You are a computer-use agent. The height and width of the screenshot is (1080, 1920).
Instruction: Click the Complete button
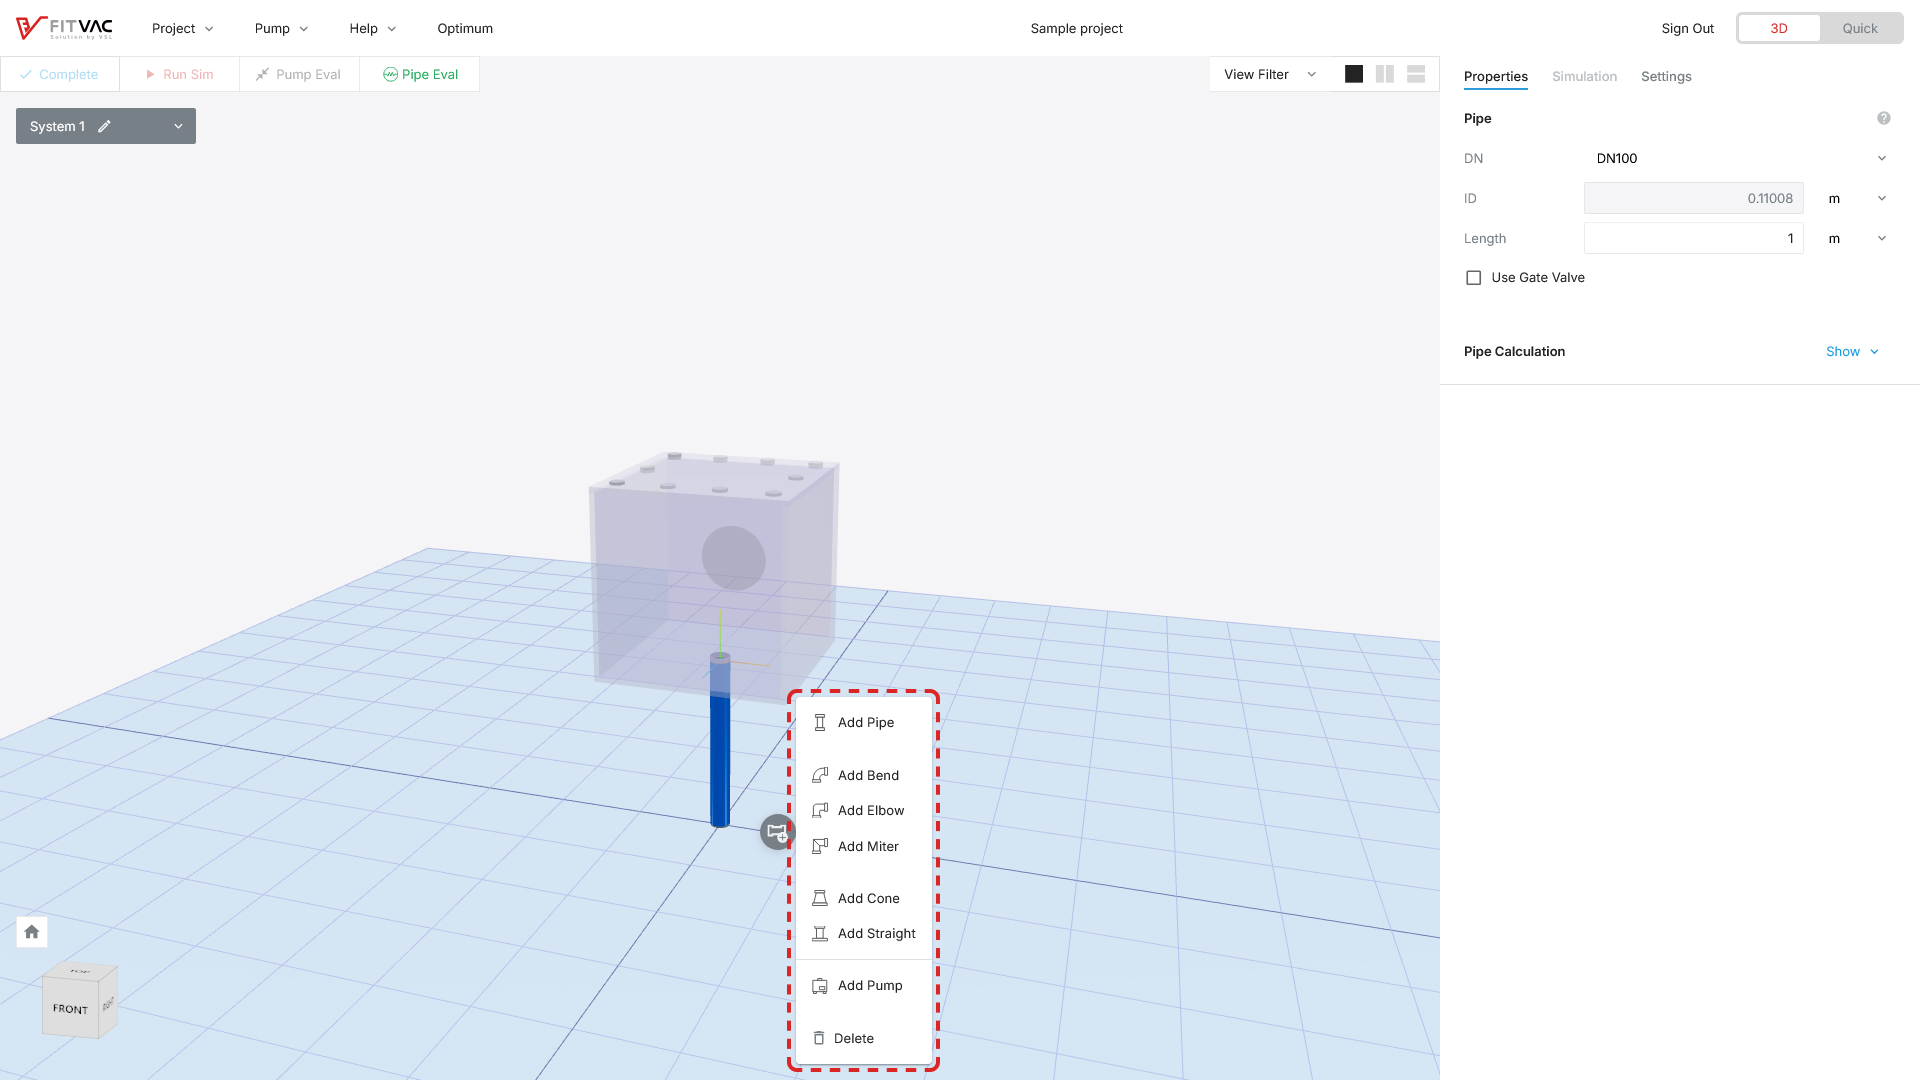point(60,74)
